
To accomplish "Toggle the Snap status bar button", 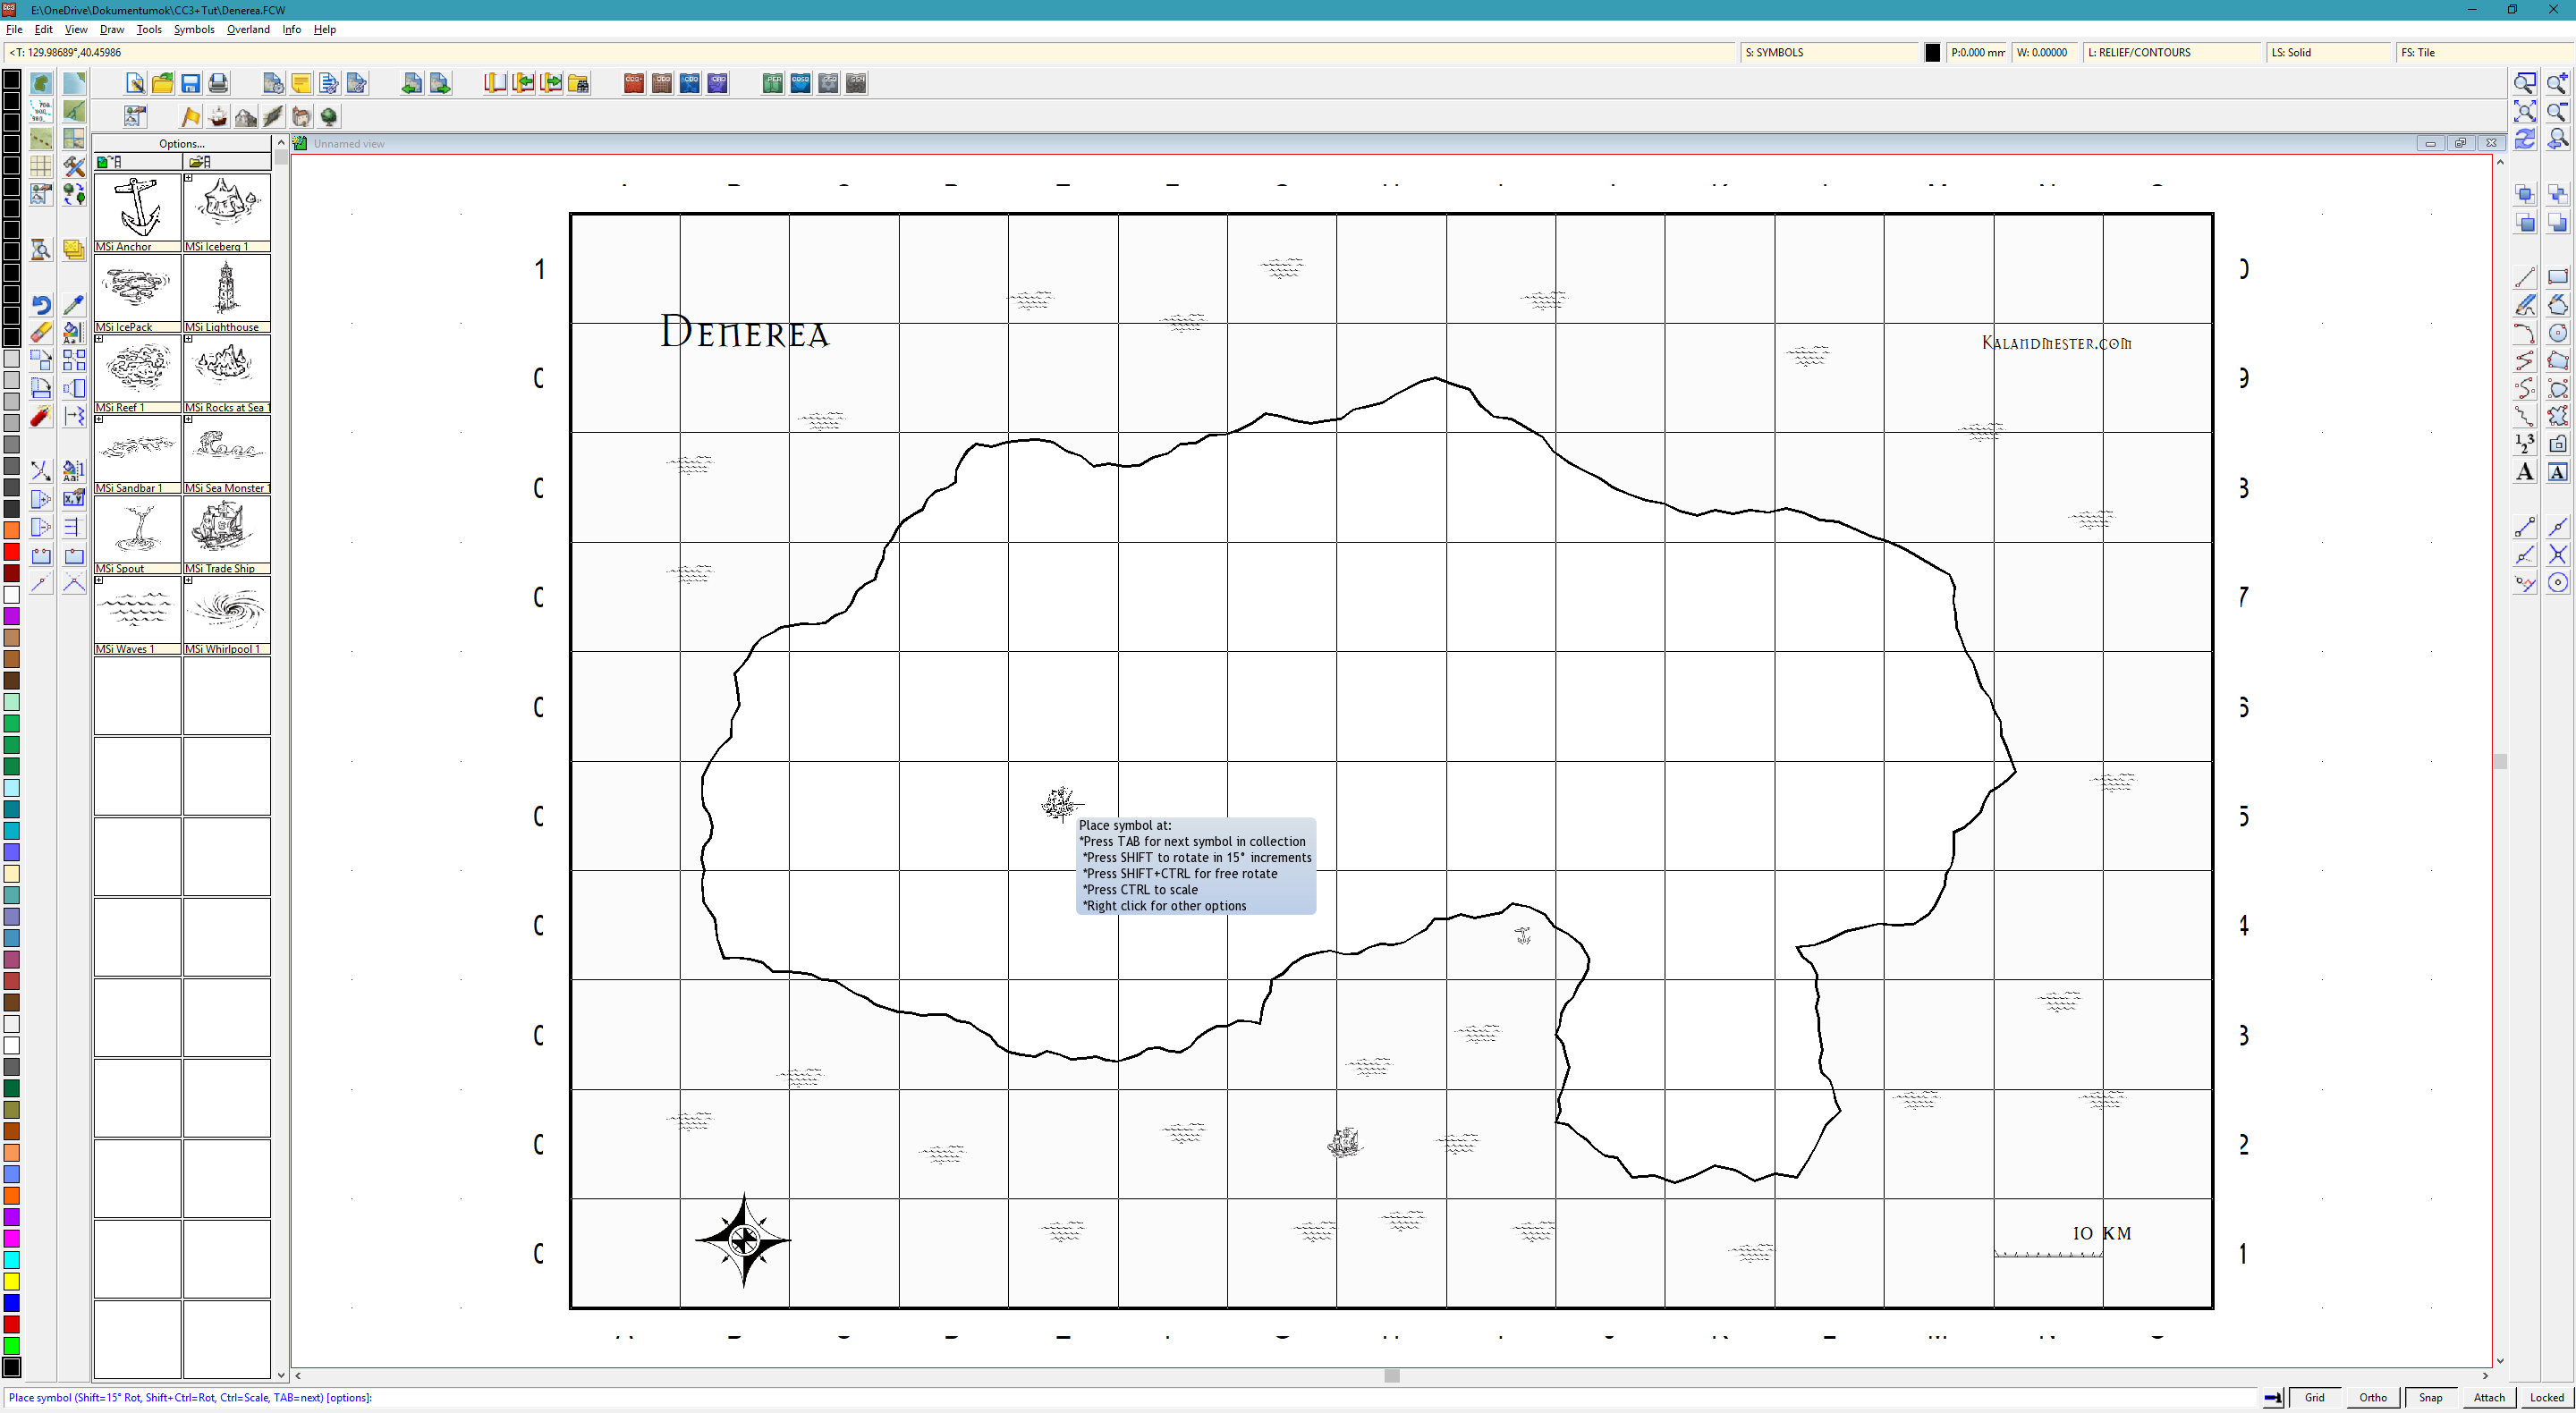I will [x=2430, y=1397].
